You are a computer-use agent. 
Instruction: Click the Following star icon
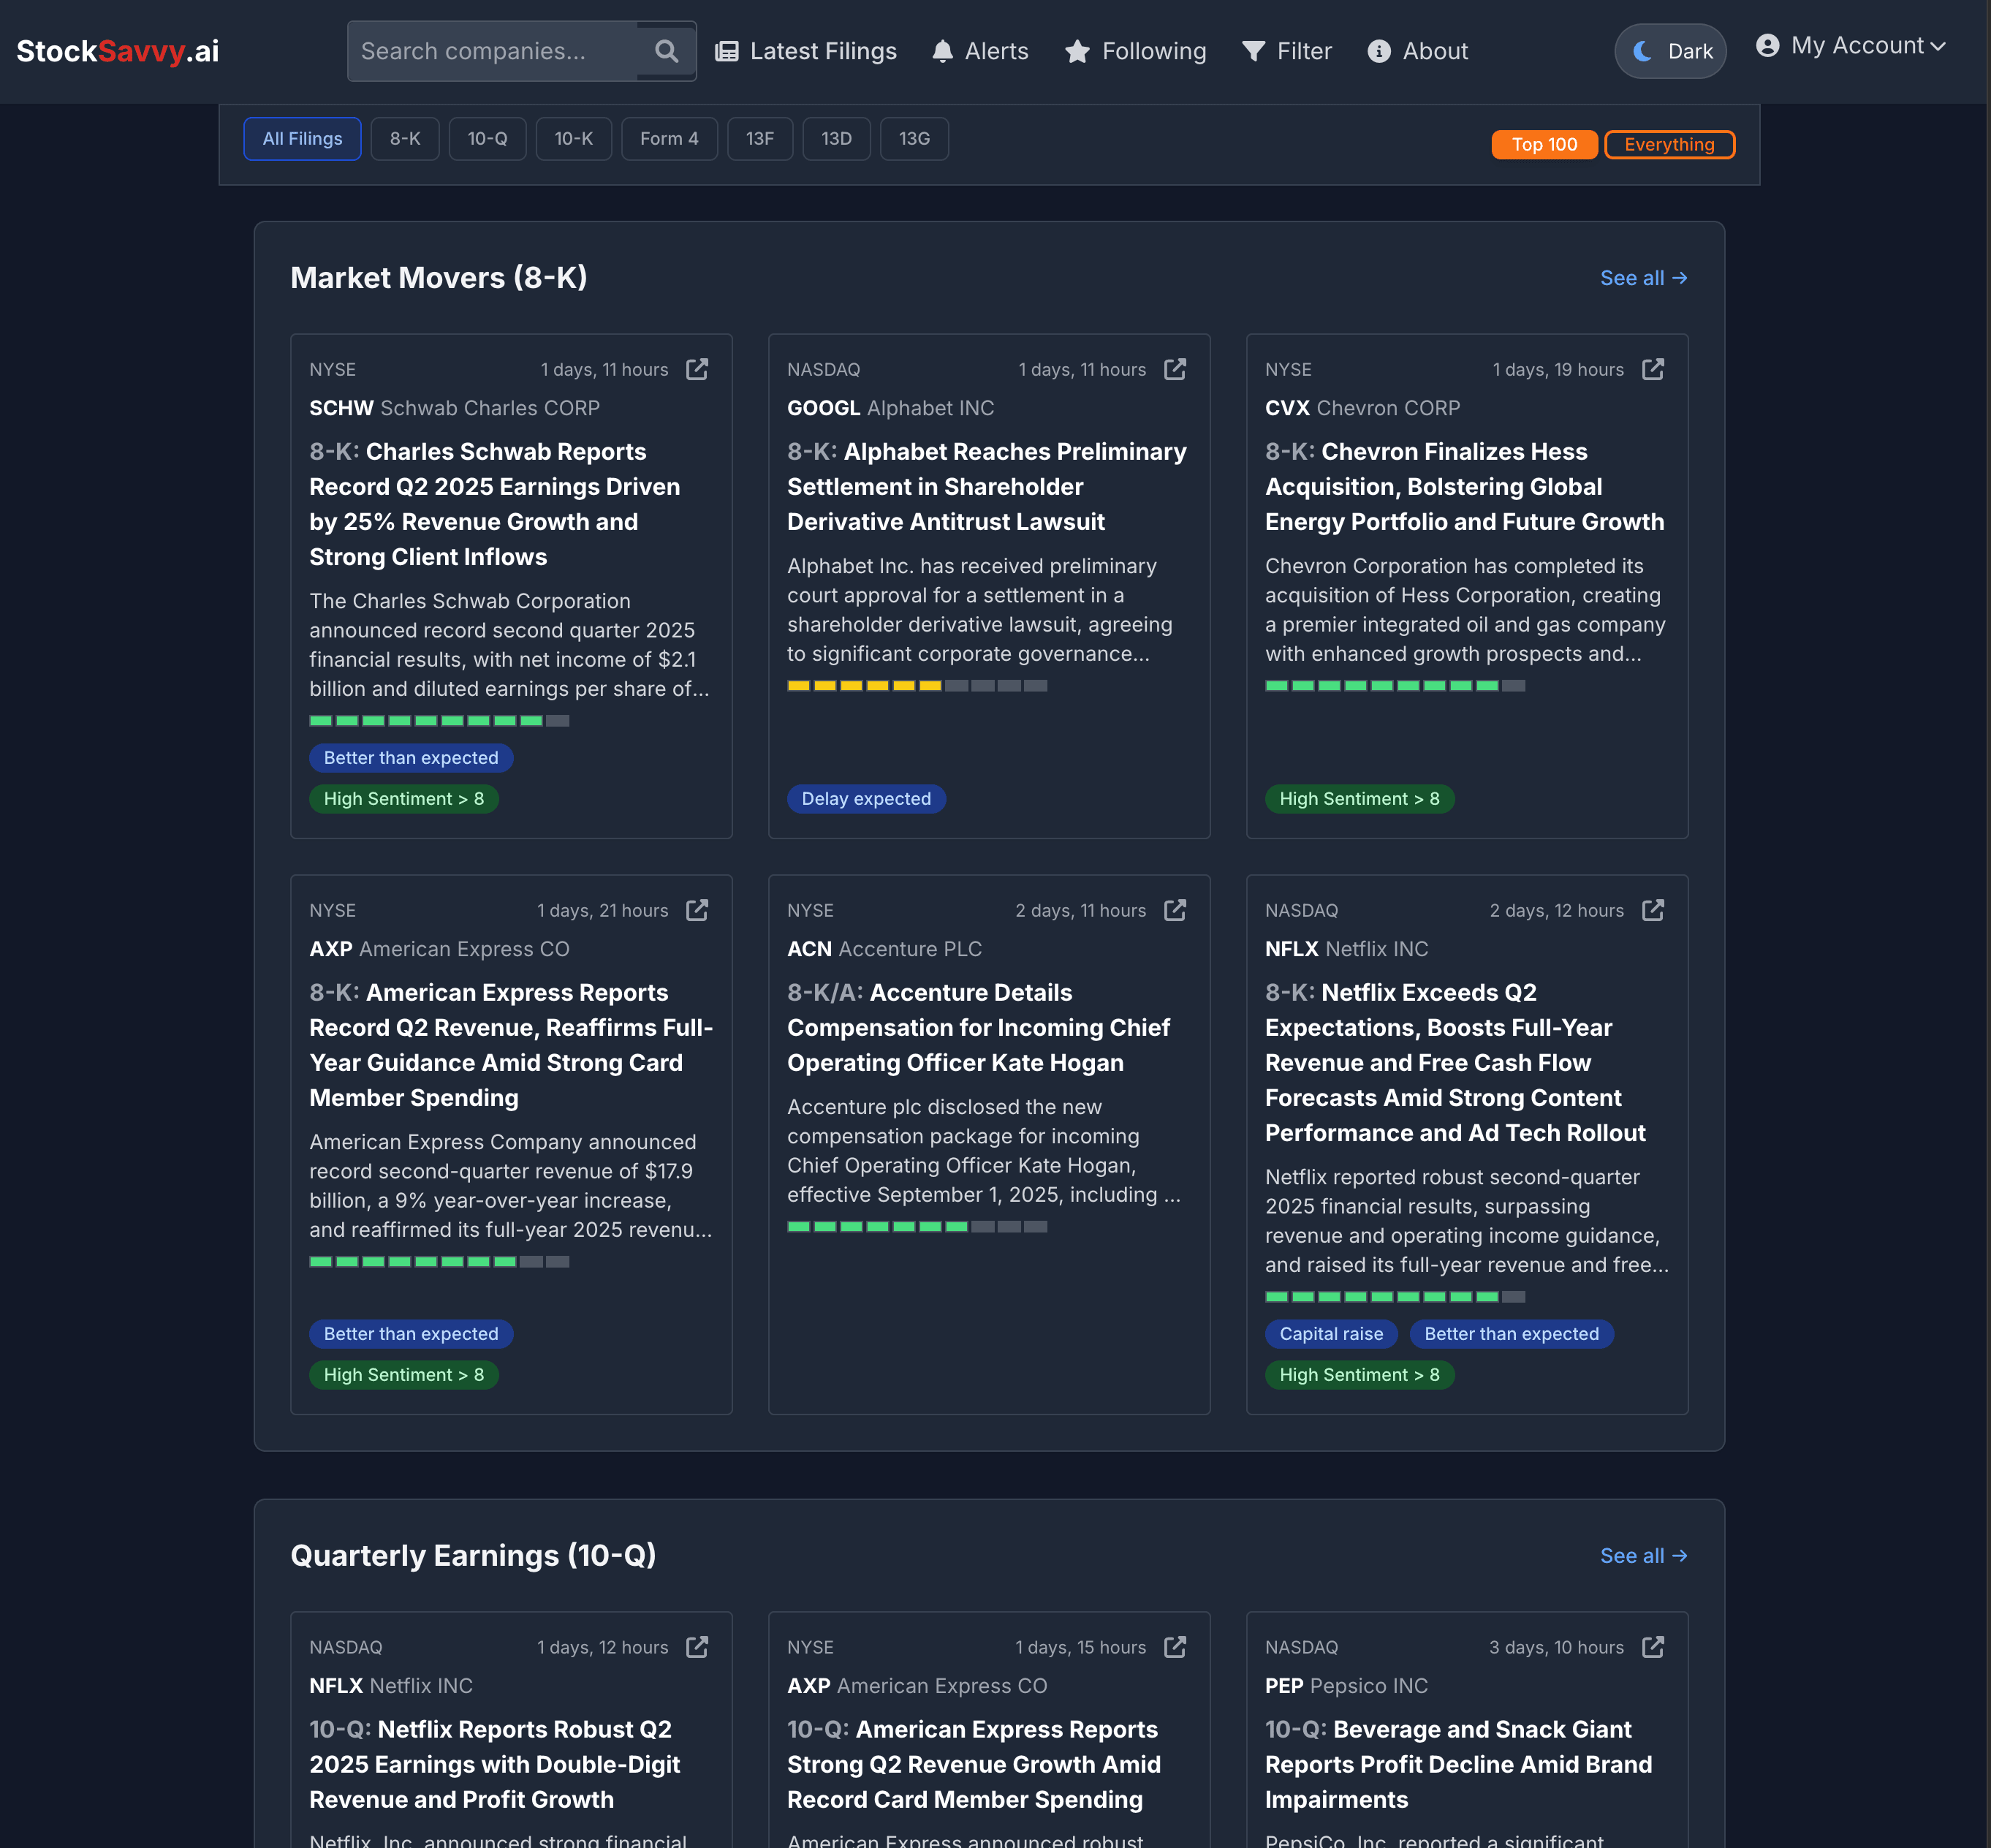[x=1077, y=51]
